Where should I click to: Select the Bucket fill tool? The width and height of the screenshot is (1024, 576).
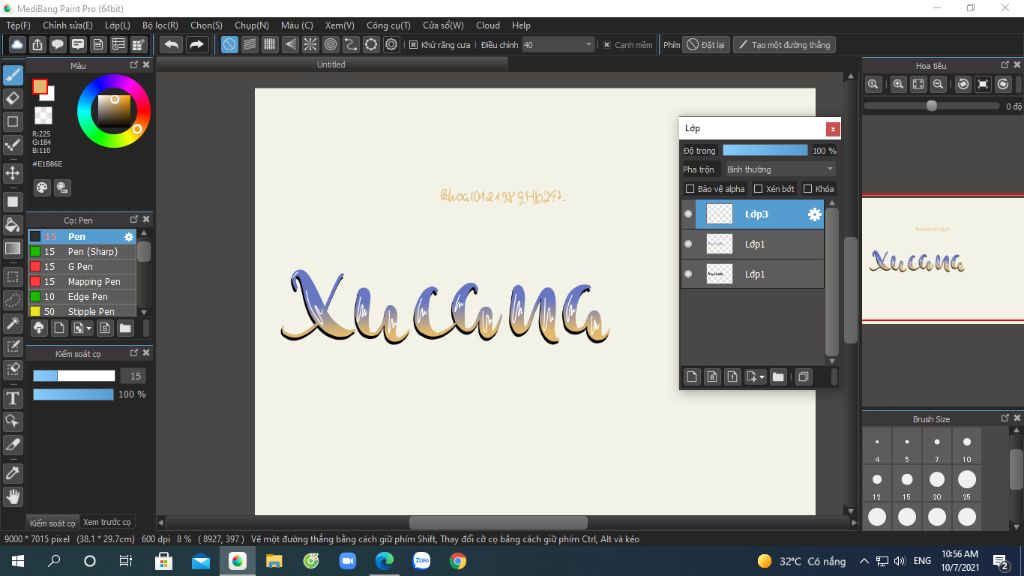pos(12,225)
